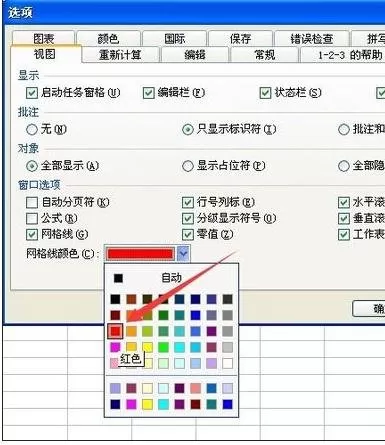Pick the cyan swatch in the bottom palette row
This screenshot has height=445, width=385.
coord(163,404)
